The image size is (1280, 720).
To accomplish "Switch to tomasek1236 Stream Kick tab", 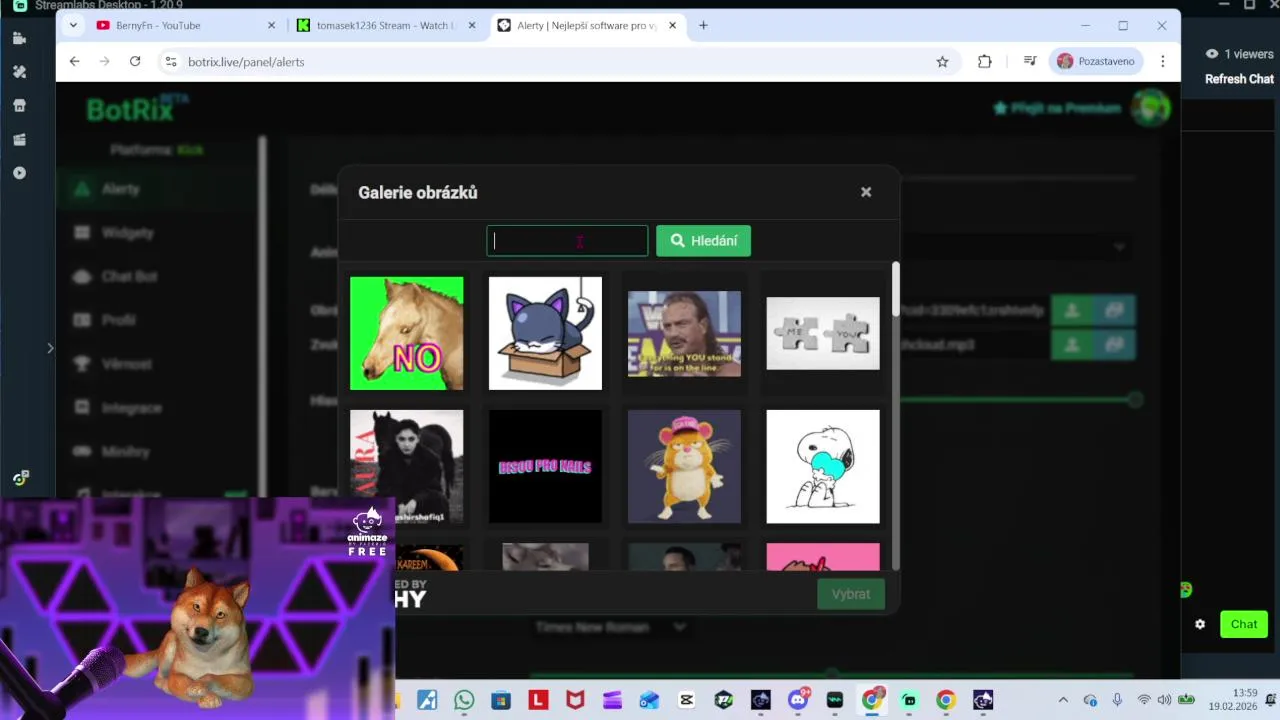I will [388, 25].
